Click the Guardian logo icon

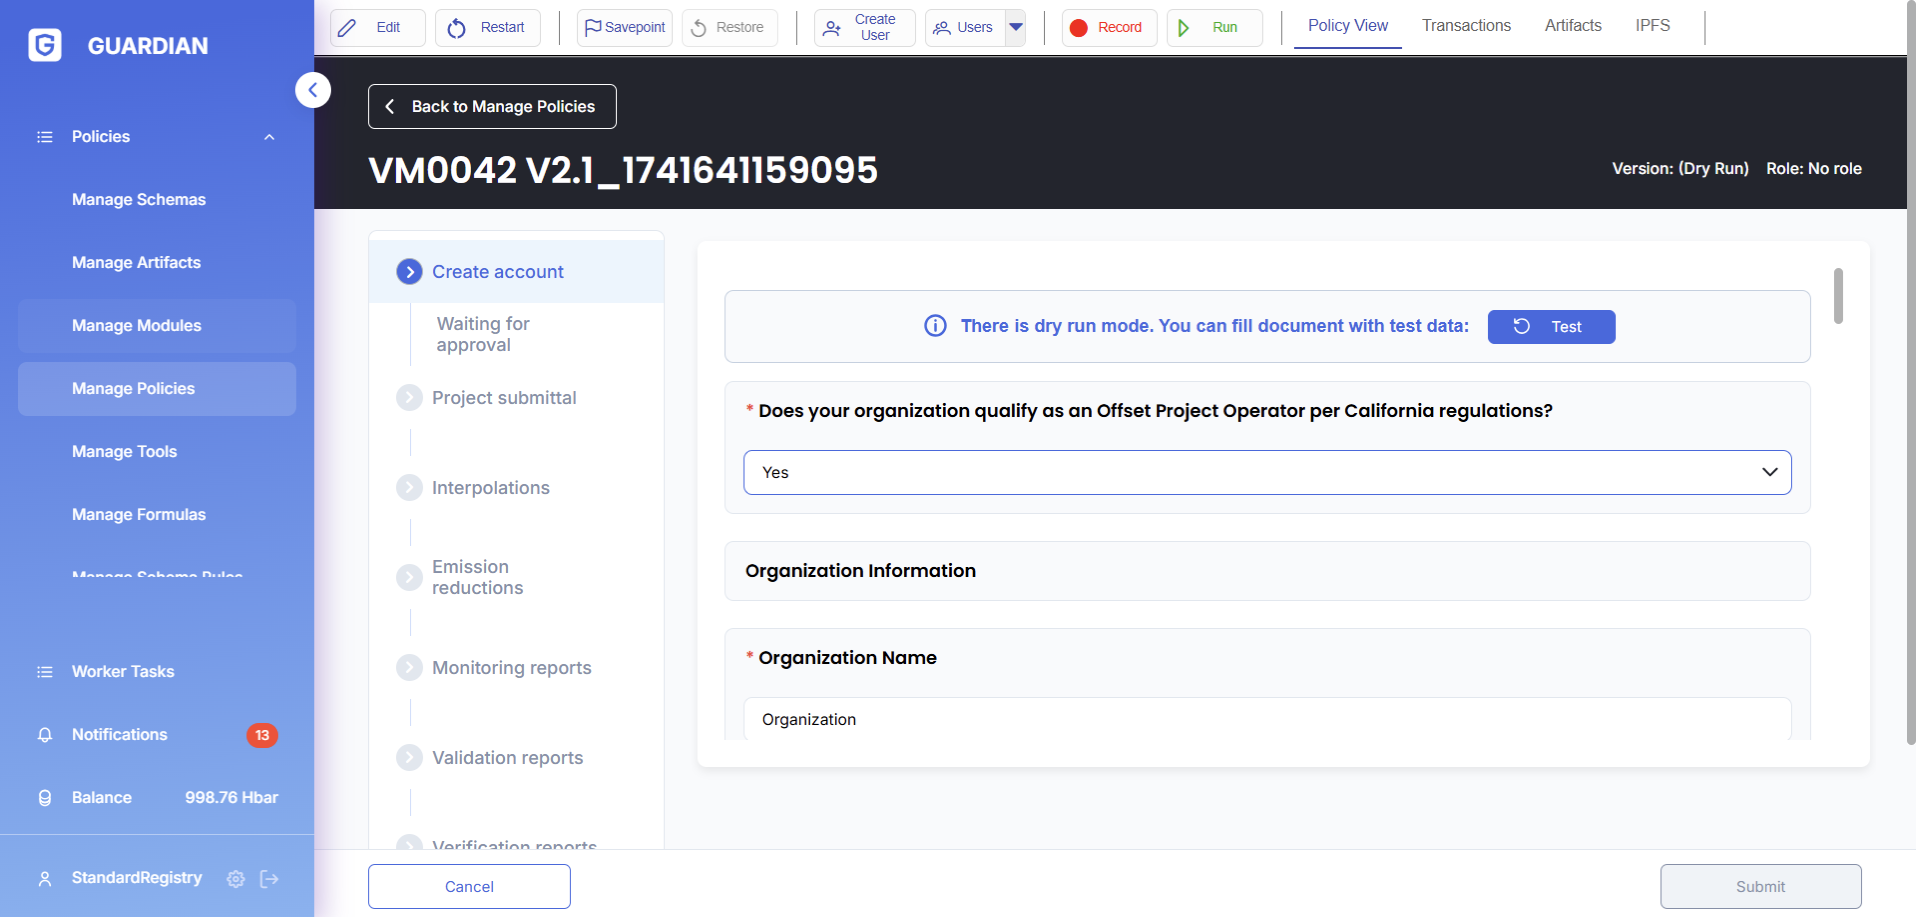click(x=45, y=45)
